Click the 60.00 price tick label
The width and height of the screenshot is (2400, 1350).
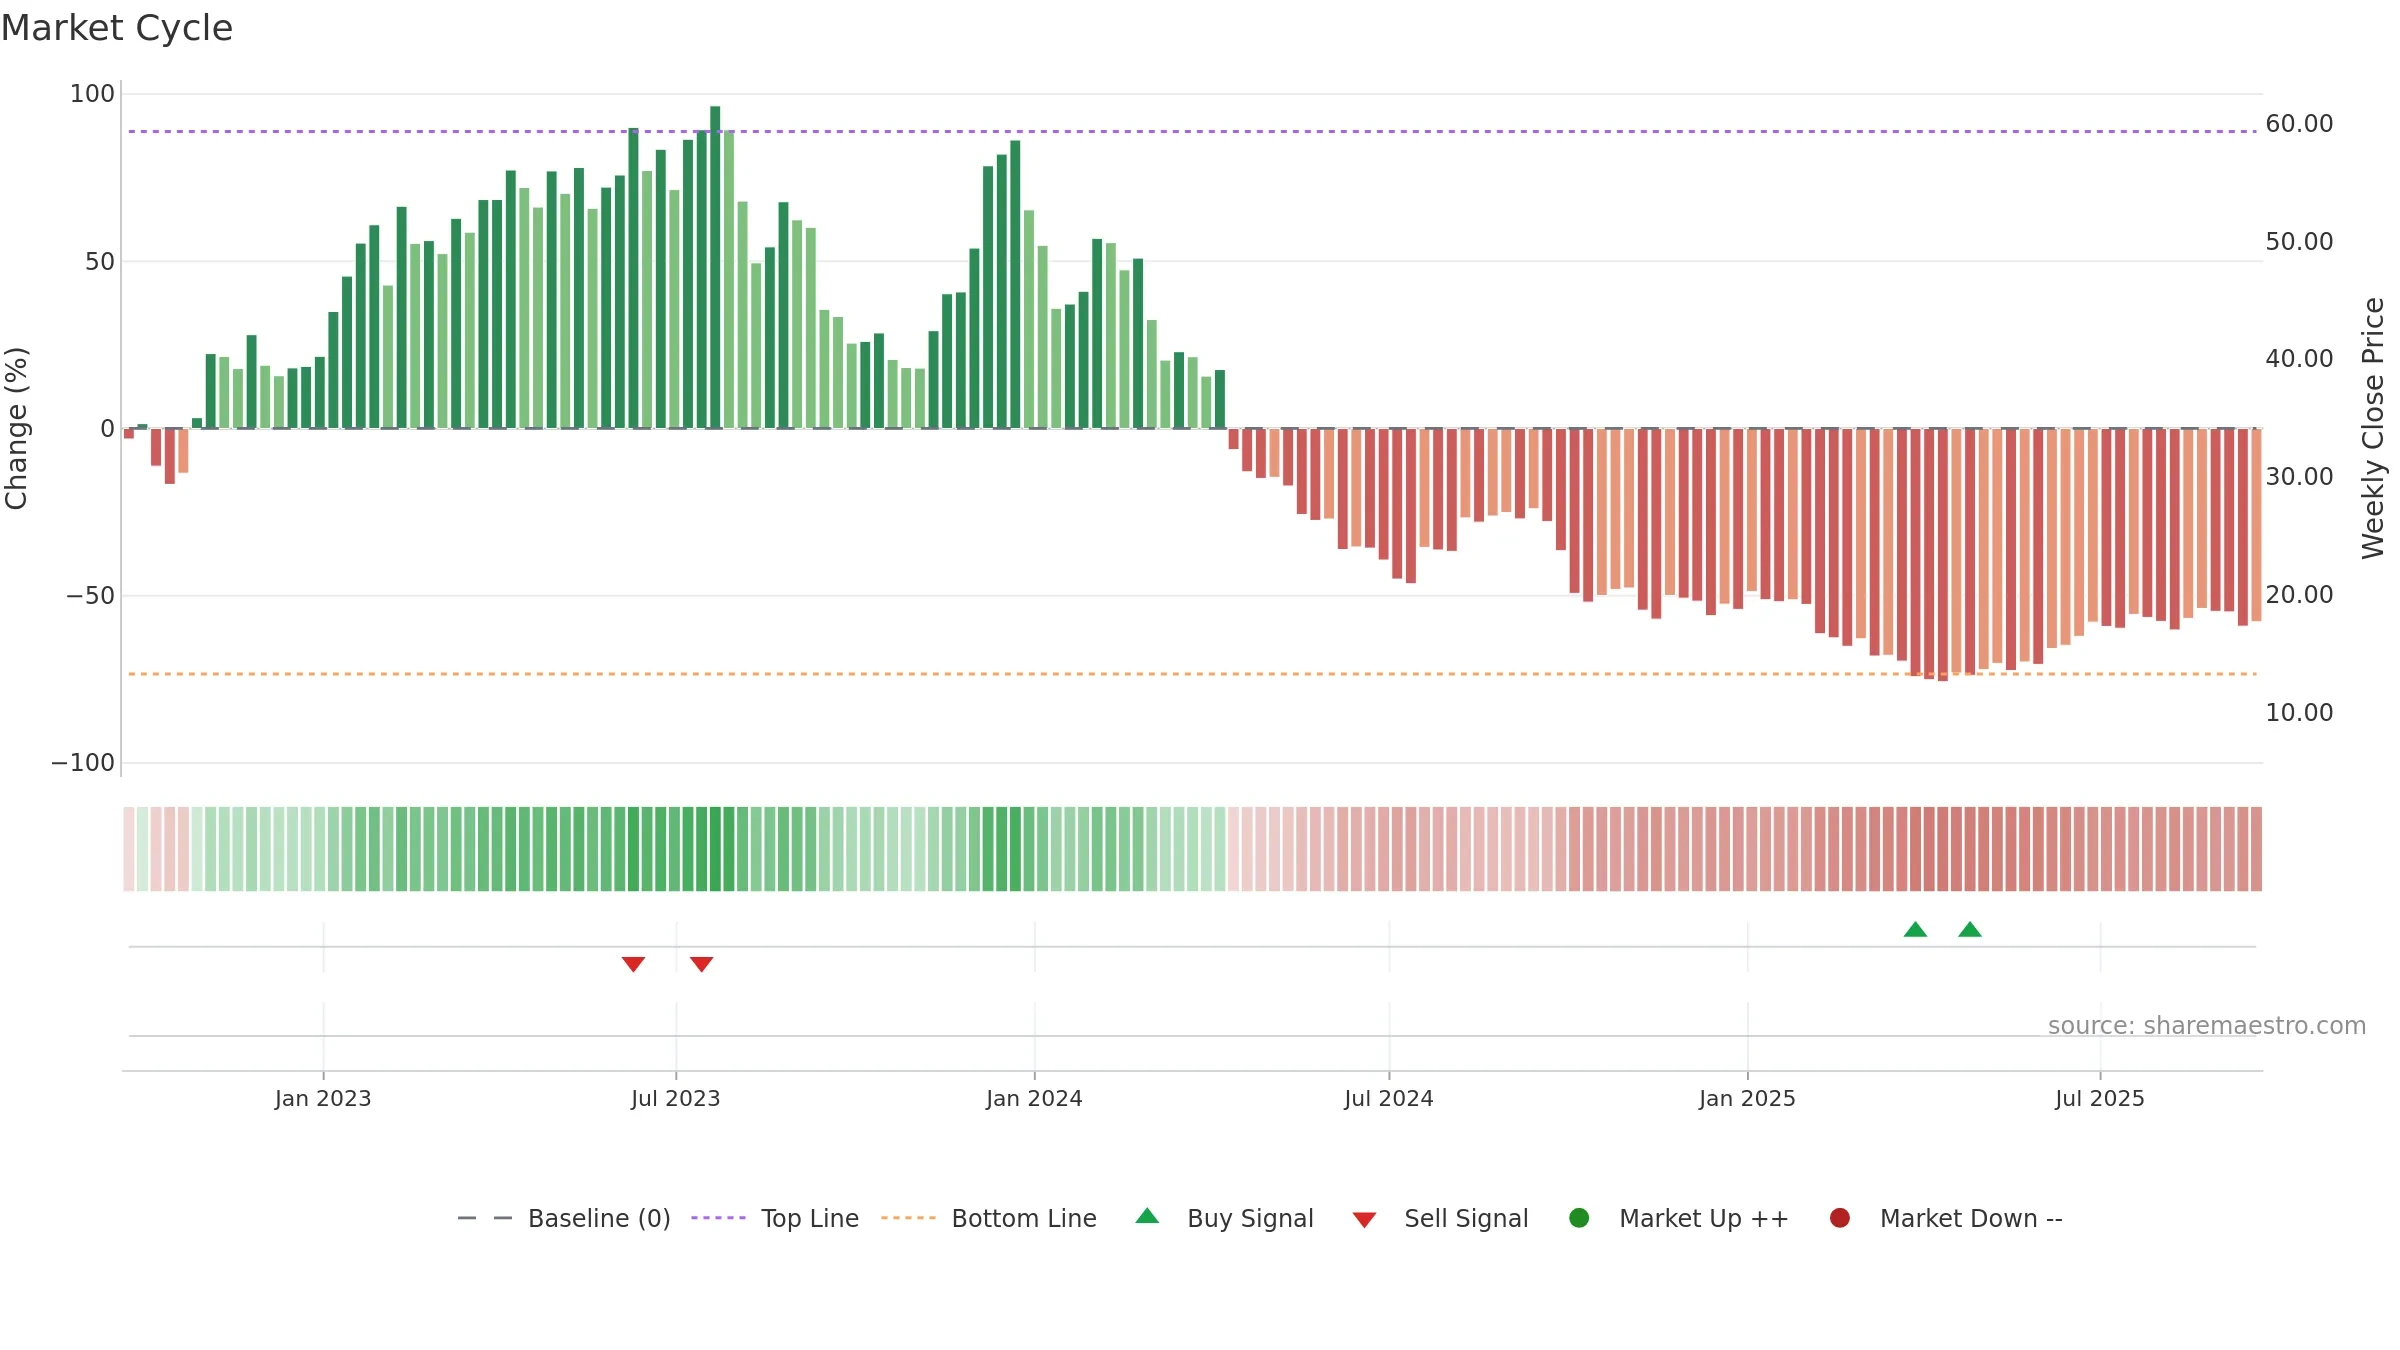(2299, 124)
